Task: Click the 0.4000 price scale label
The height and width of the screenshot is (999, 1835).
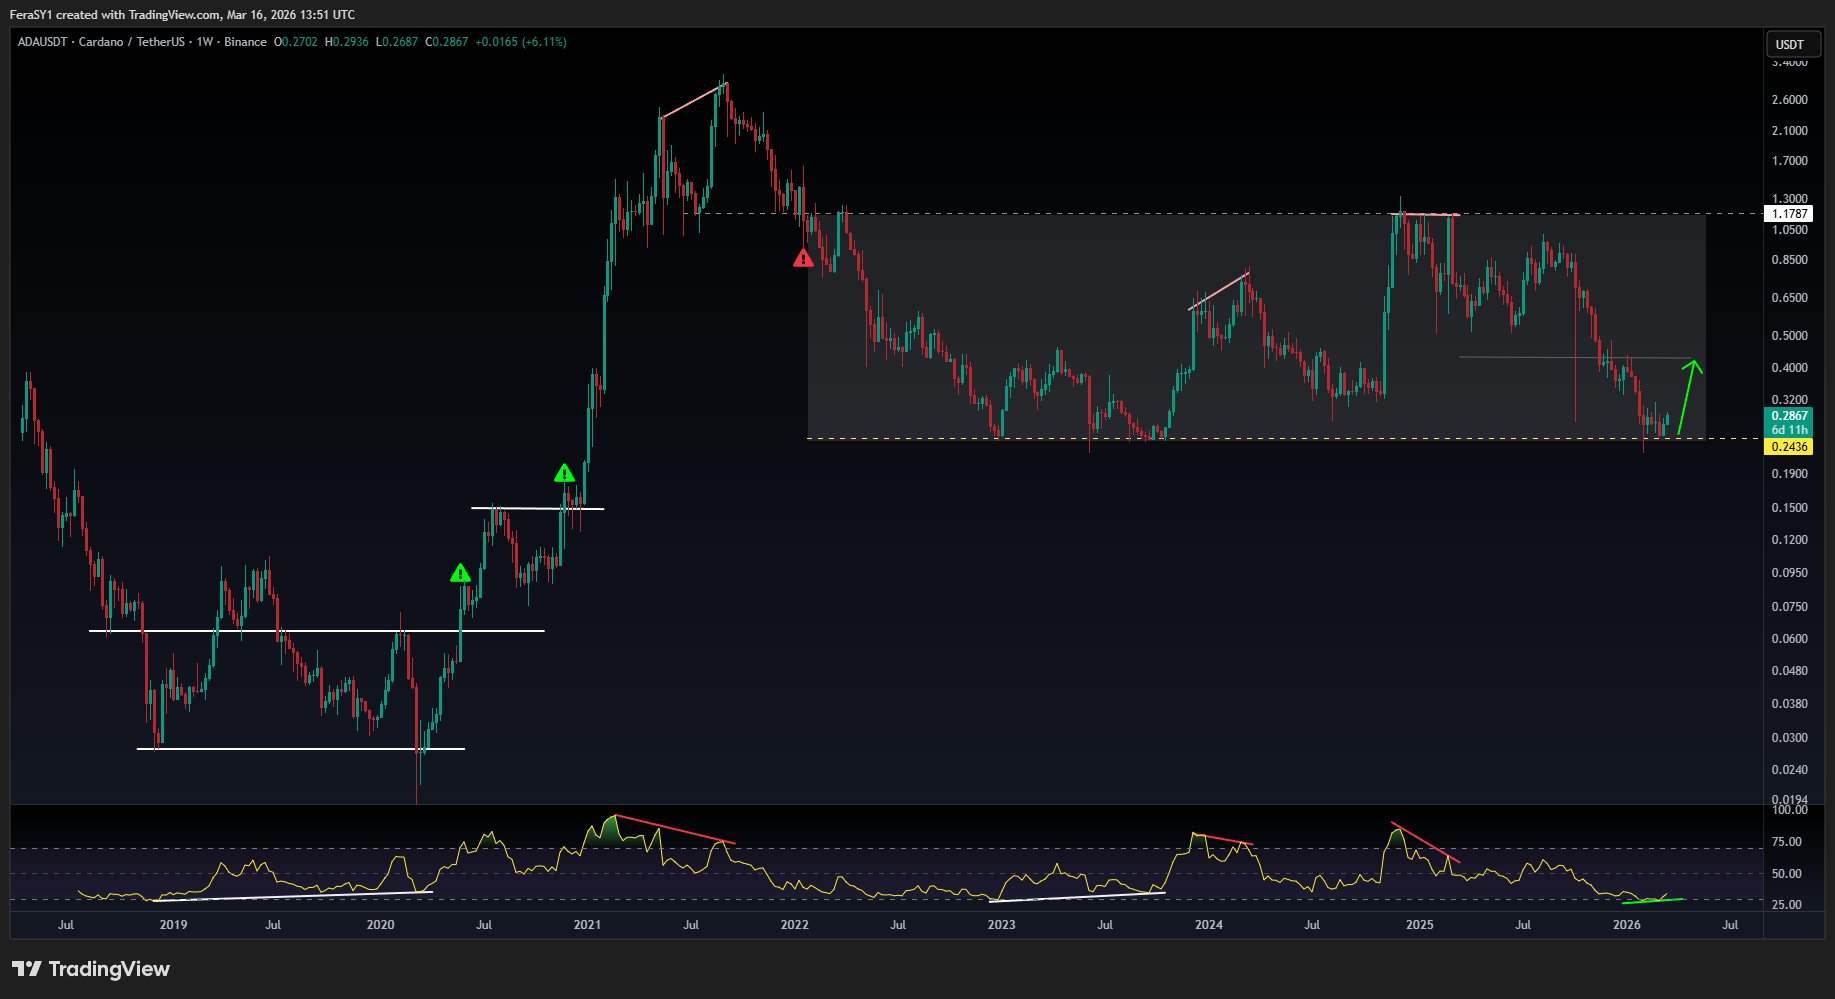Action: [1790, 368]
